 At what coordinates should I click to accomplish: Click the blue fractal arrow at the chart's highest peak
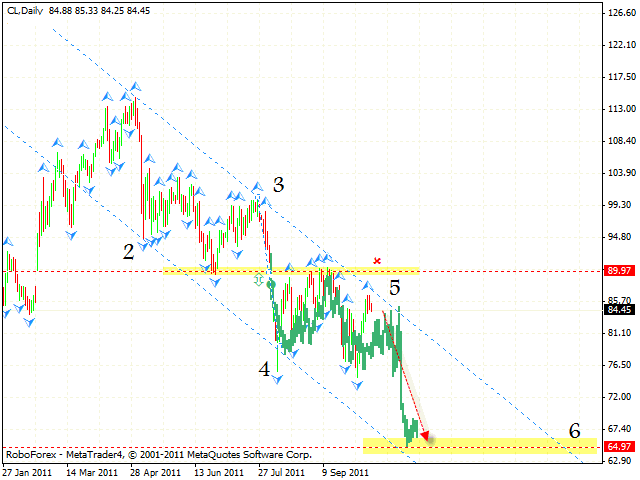(x=133, y=87)
